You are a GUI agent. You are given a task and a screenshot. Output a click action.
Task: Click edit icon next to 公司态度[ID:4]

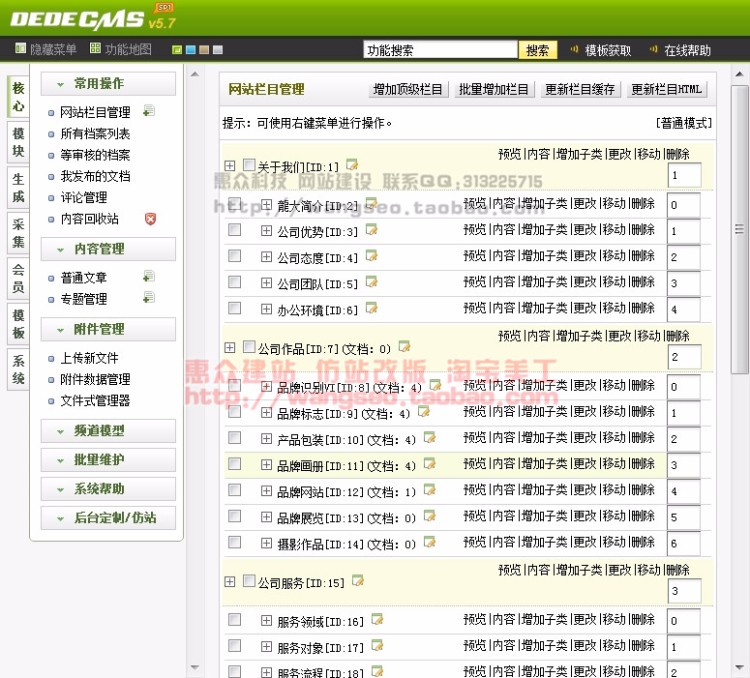(371, 256)
